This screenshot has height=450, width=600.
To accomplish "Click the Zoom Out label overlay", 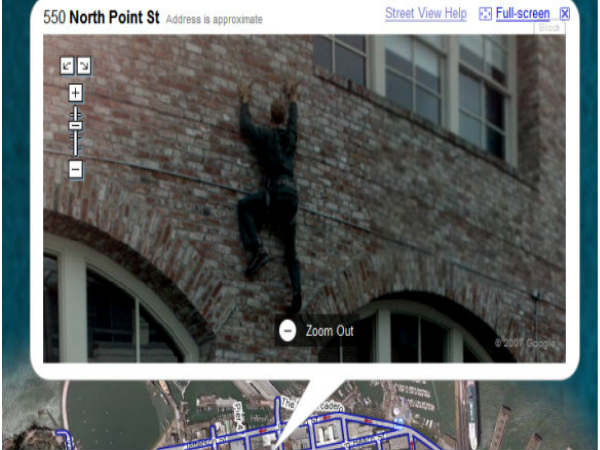I will pyautogui.click(x=329, y=331).
